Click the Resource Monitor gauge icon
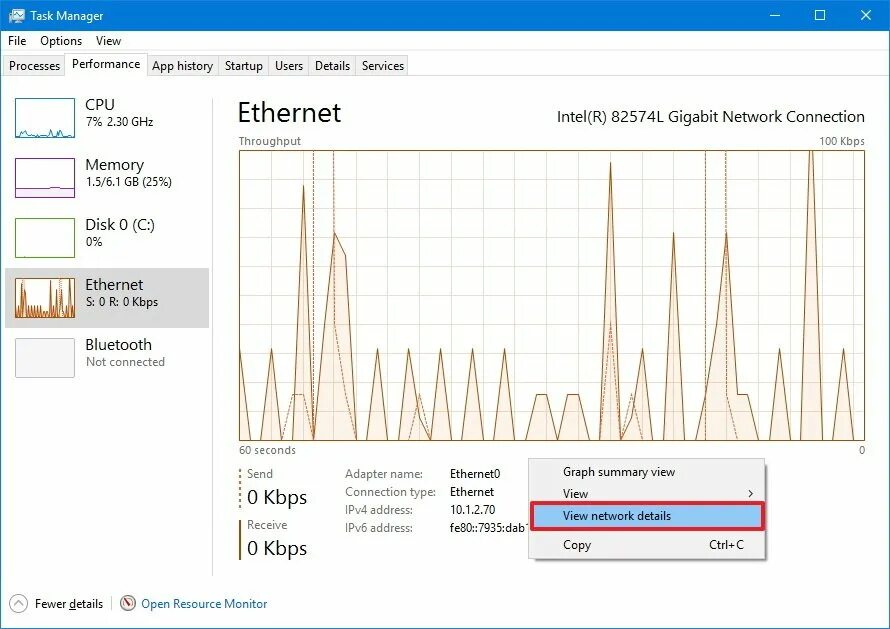890x629 pixels. click(128, 603)
